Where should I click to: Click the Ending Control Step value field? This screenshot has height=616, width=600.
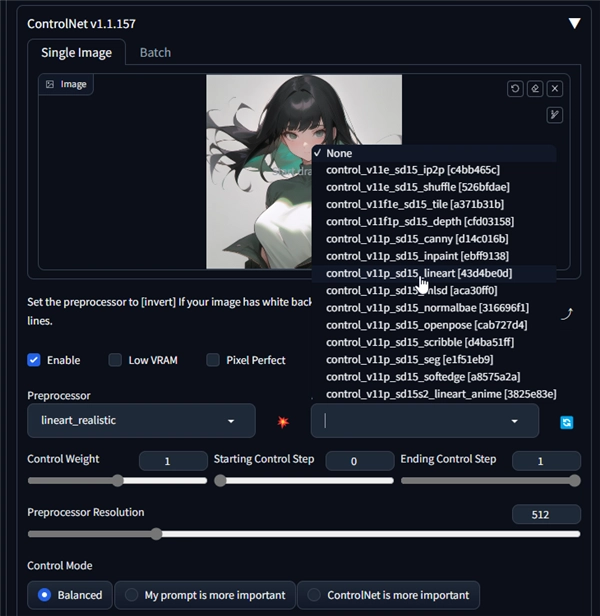click(546, 461)
